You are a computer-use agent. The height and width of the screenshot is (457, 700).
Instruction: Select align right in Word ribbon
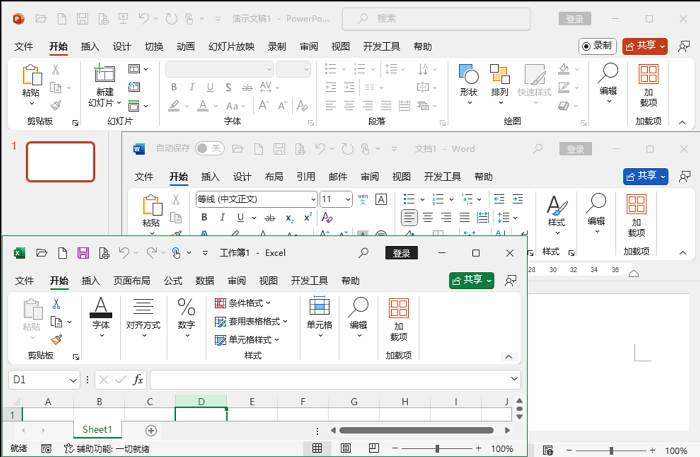click(x=446, y=217)
